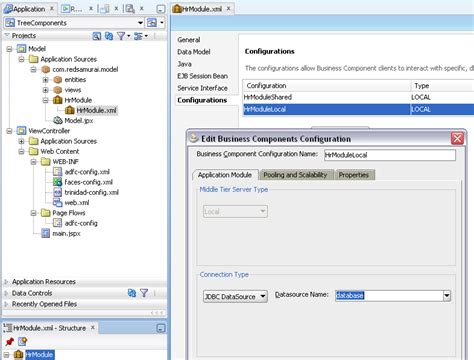Viewport: 474px width, 360px height.
Task: Open the JDBC DataSource connection type dropdown
Action: [x=235, y=296]
